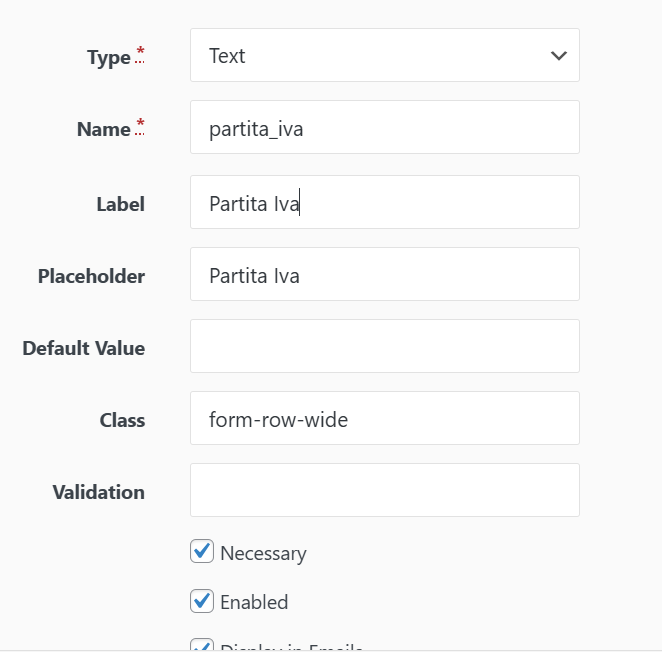Click the Necessary checkbox label text
The width and height of the screenshot is (662, 652).
263,553
